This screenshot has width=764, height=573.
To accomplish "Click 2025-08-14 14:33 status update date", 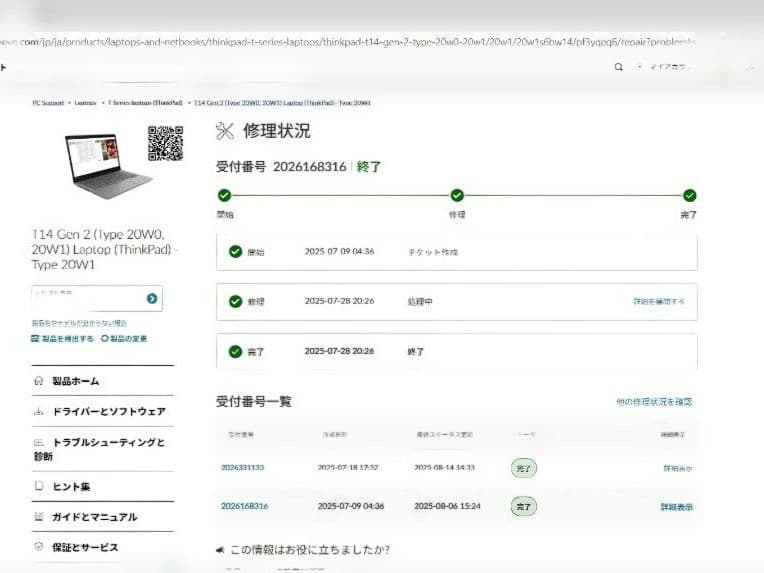I will pyautogui.click(x=444, y=467).
